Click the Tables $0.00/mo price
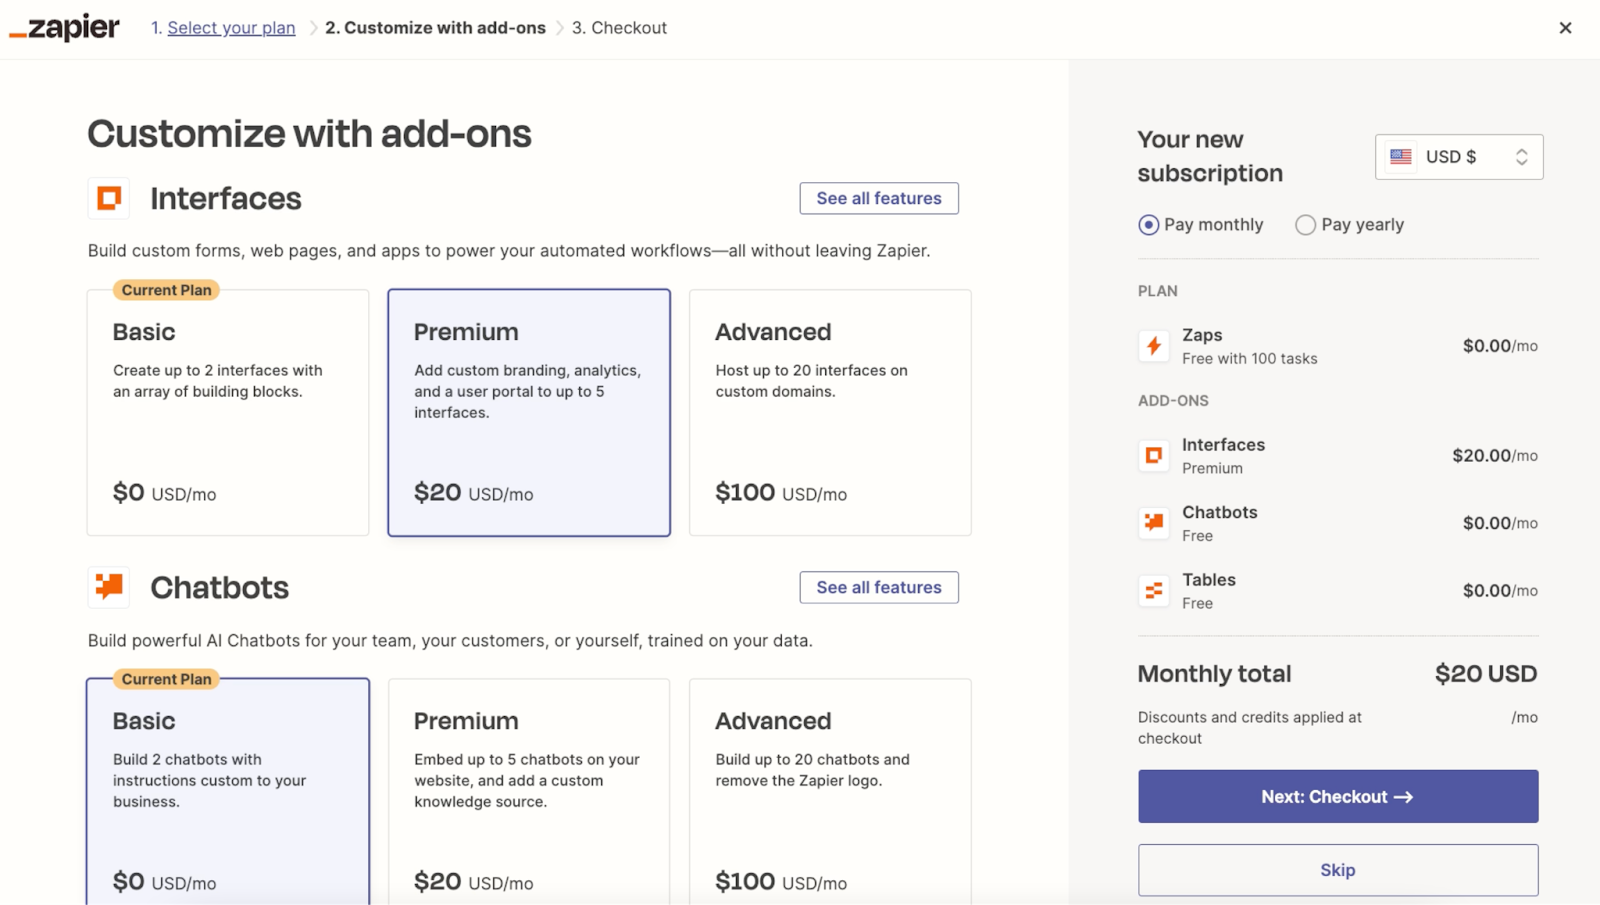The image size is (1600, 905). pos(1500,591)
